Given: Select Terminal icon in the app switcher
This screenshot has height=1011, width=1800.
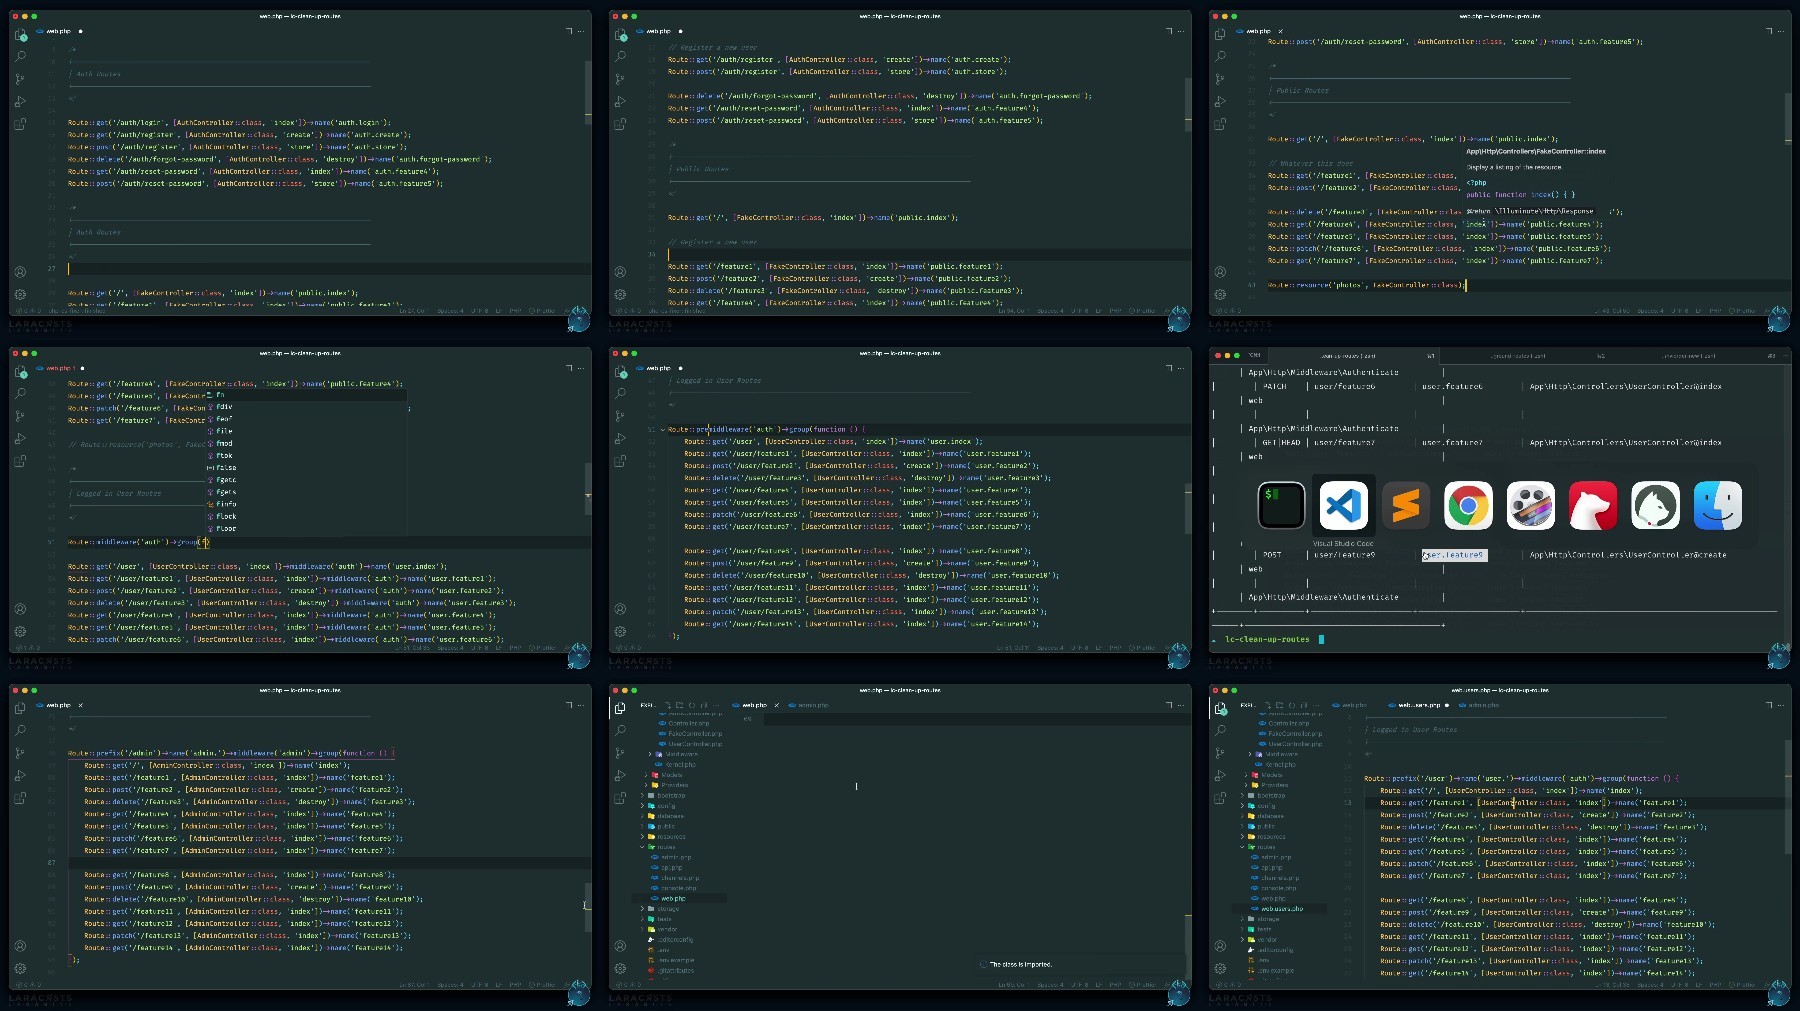Looking at the screenshot, I should (1281, 505).
